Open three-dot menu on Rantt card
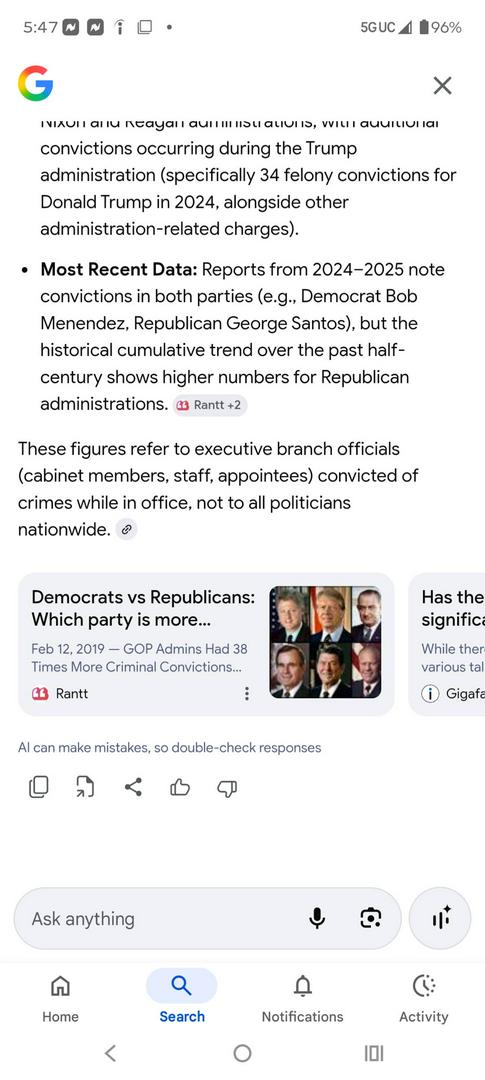485x1080 pixels. 247,694
